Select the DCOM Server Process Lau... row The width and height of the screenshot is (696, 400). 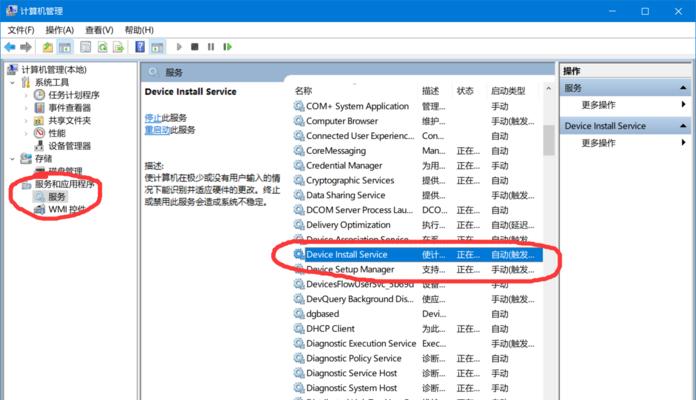click(417, 210)
